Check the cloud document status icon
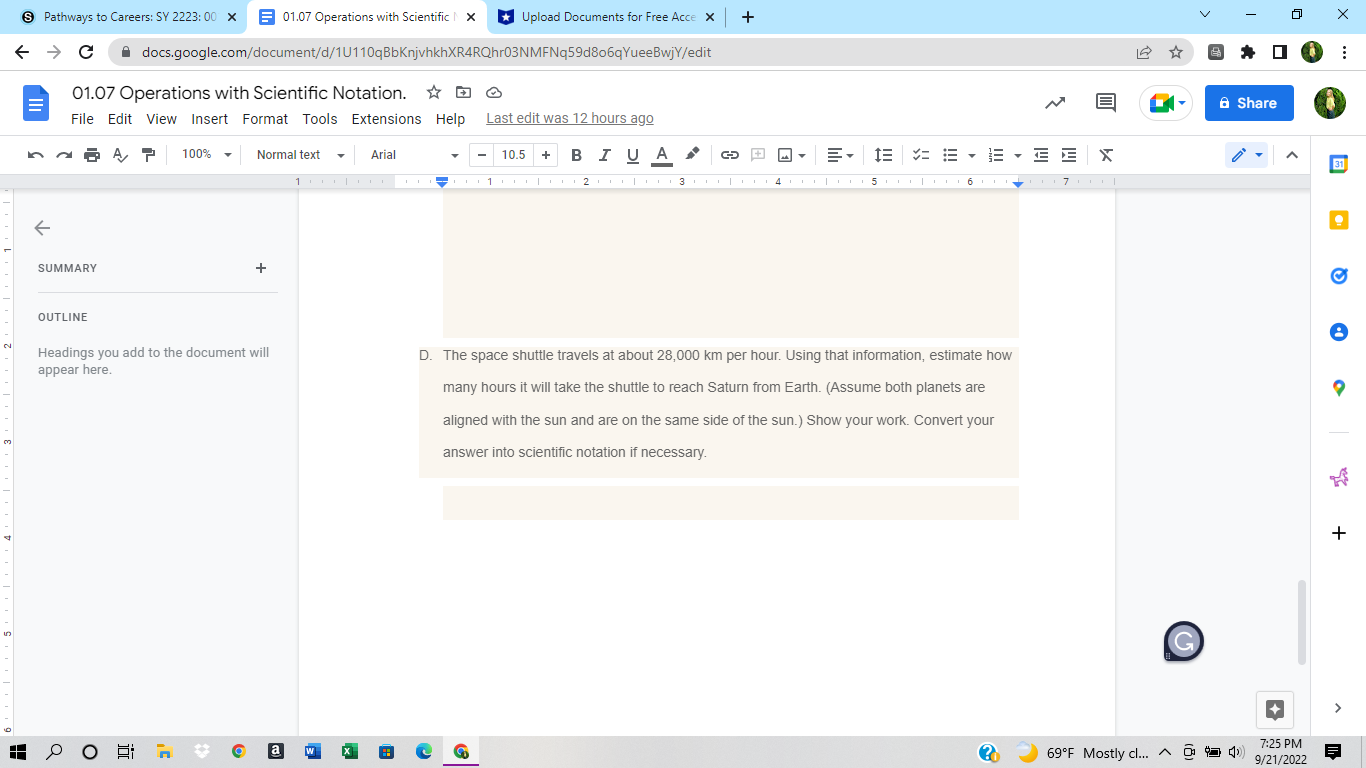The height and width of the screenshot is (768, 1366). click(493, 92)
